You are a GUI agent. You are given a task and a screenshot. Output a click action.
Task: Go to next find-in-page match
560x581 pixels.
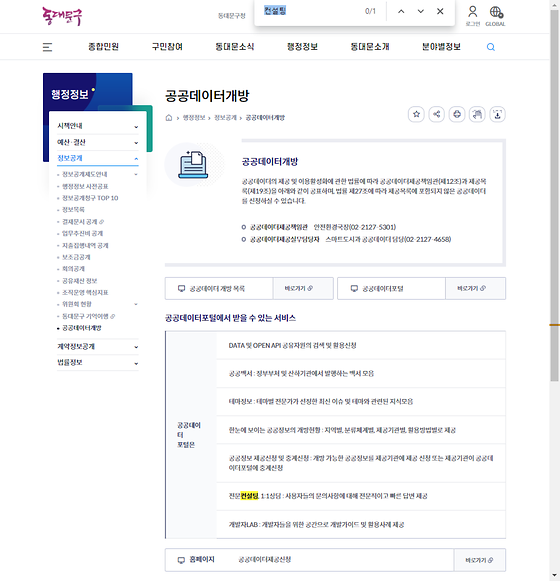click(x=421, y=11)
